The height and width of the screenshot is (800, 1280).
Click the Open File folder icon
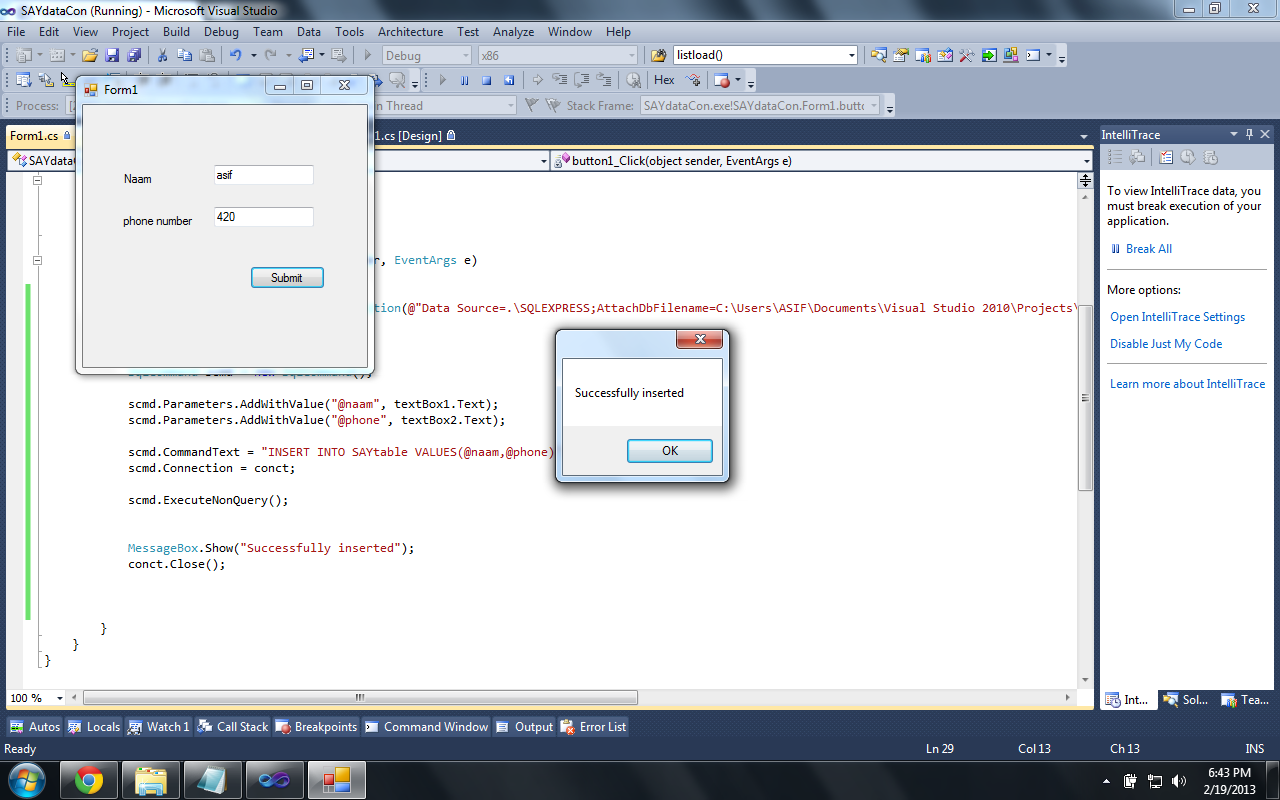point(89,55)
